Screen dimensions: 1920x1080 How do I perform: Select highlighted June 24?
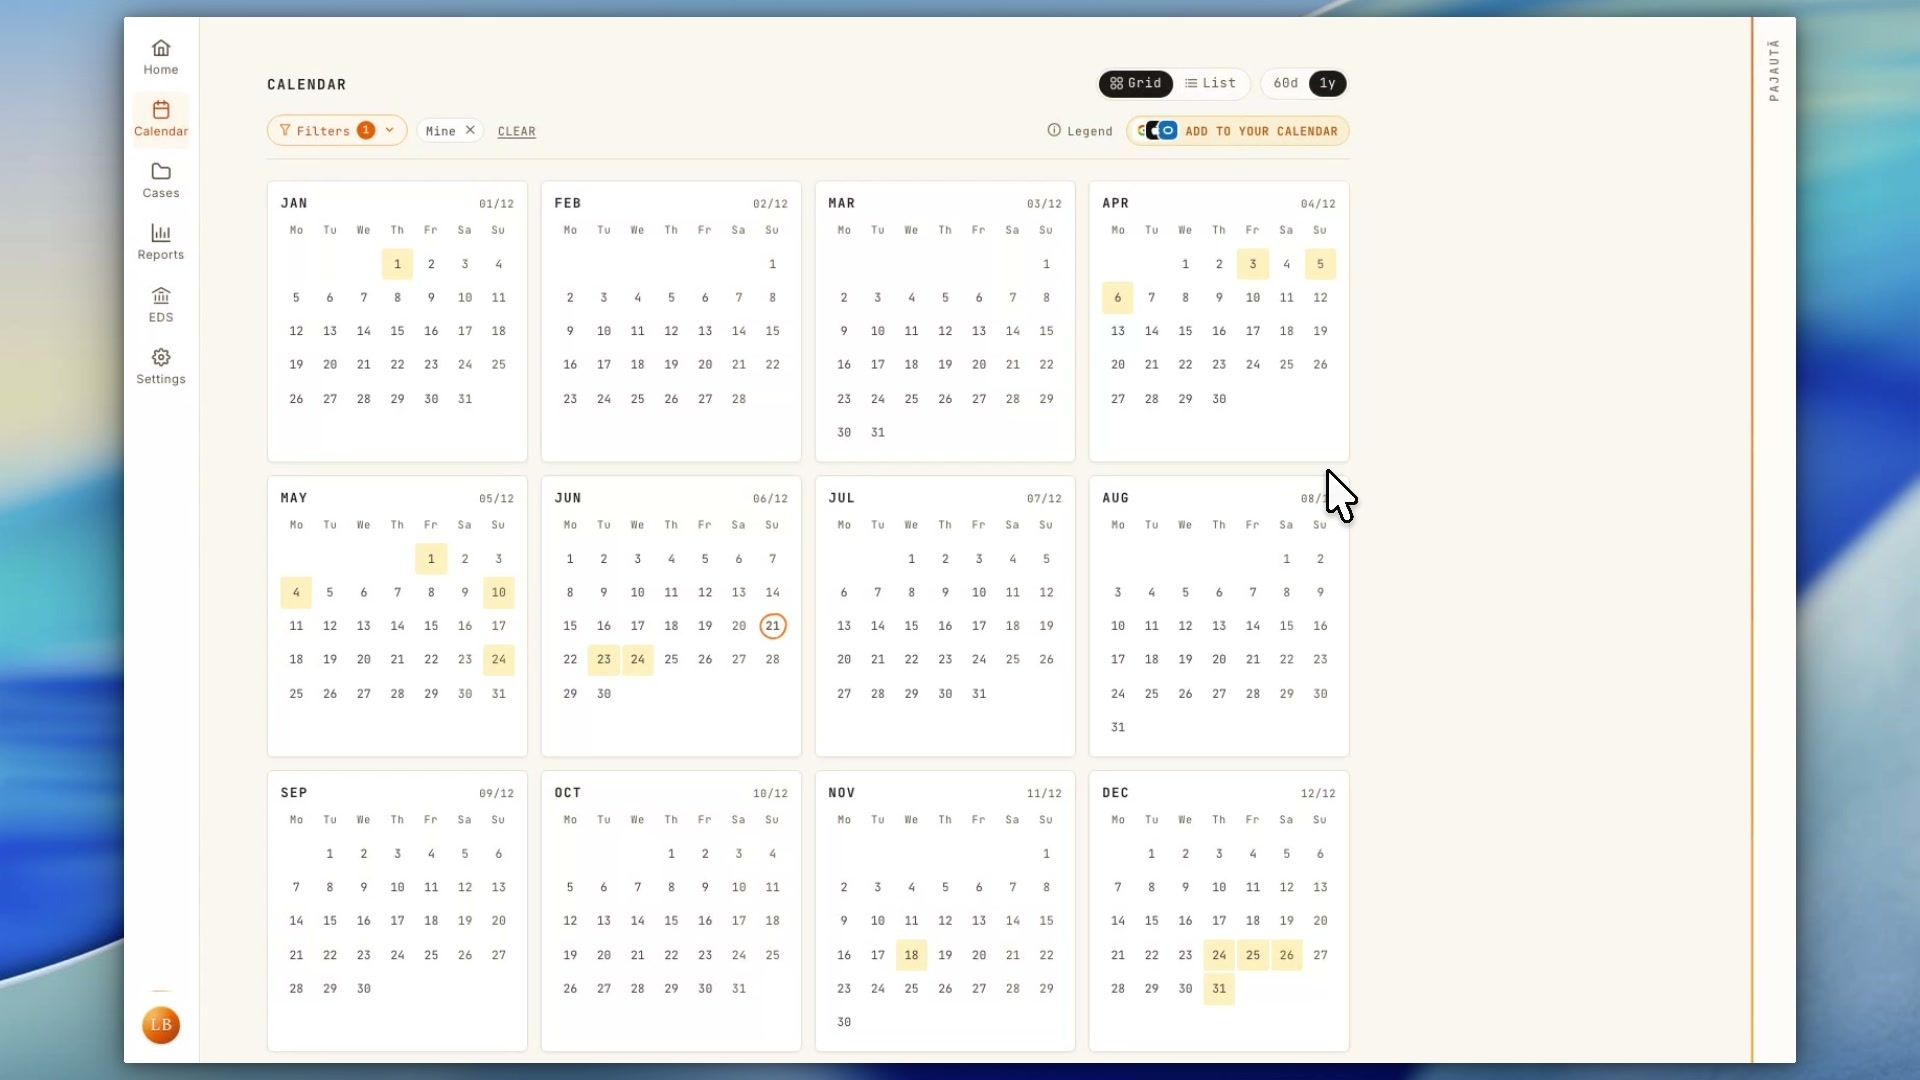pyautogui.click(x=638, y=659)
